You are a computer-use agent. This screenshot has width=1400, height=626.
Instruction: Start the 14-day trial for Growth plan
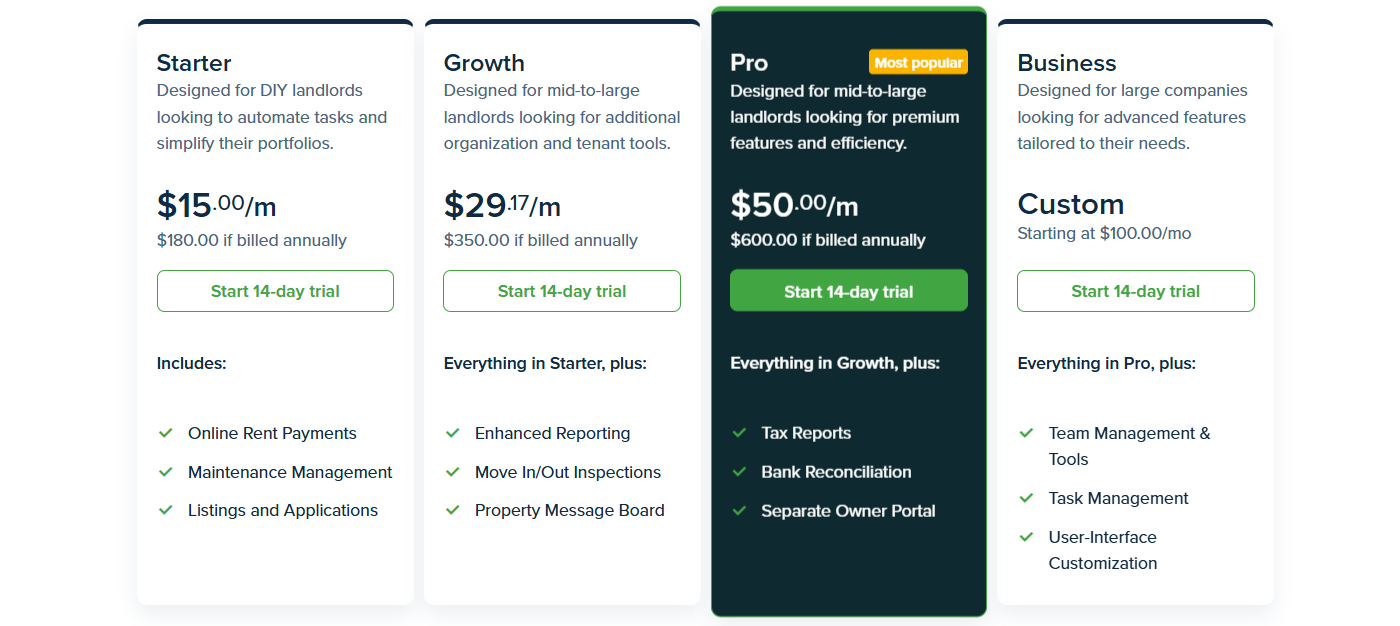[x=562, y=291]
